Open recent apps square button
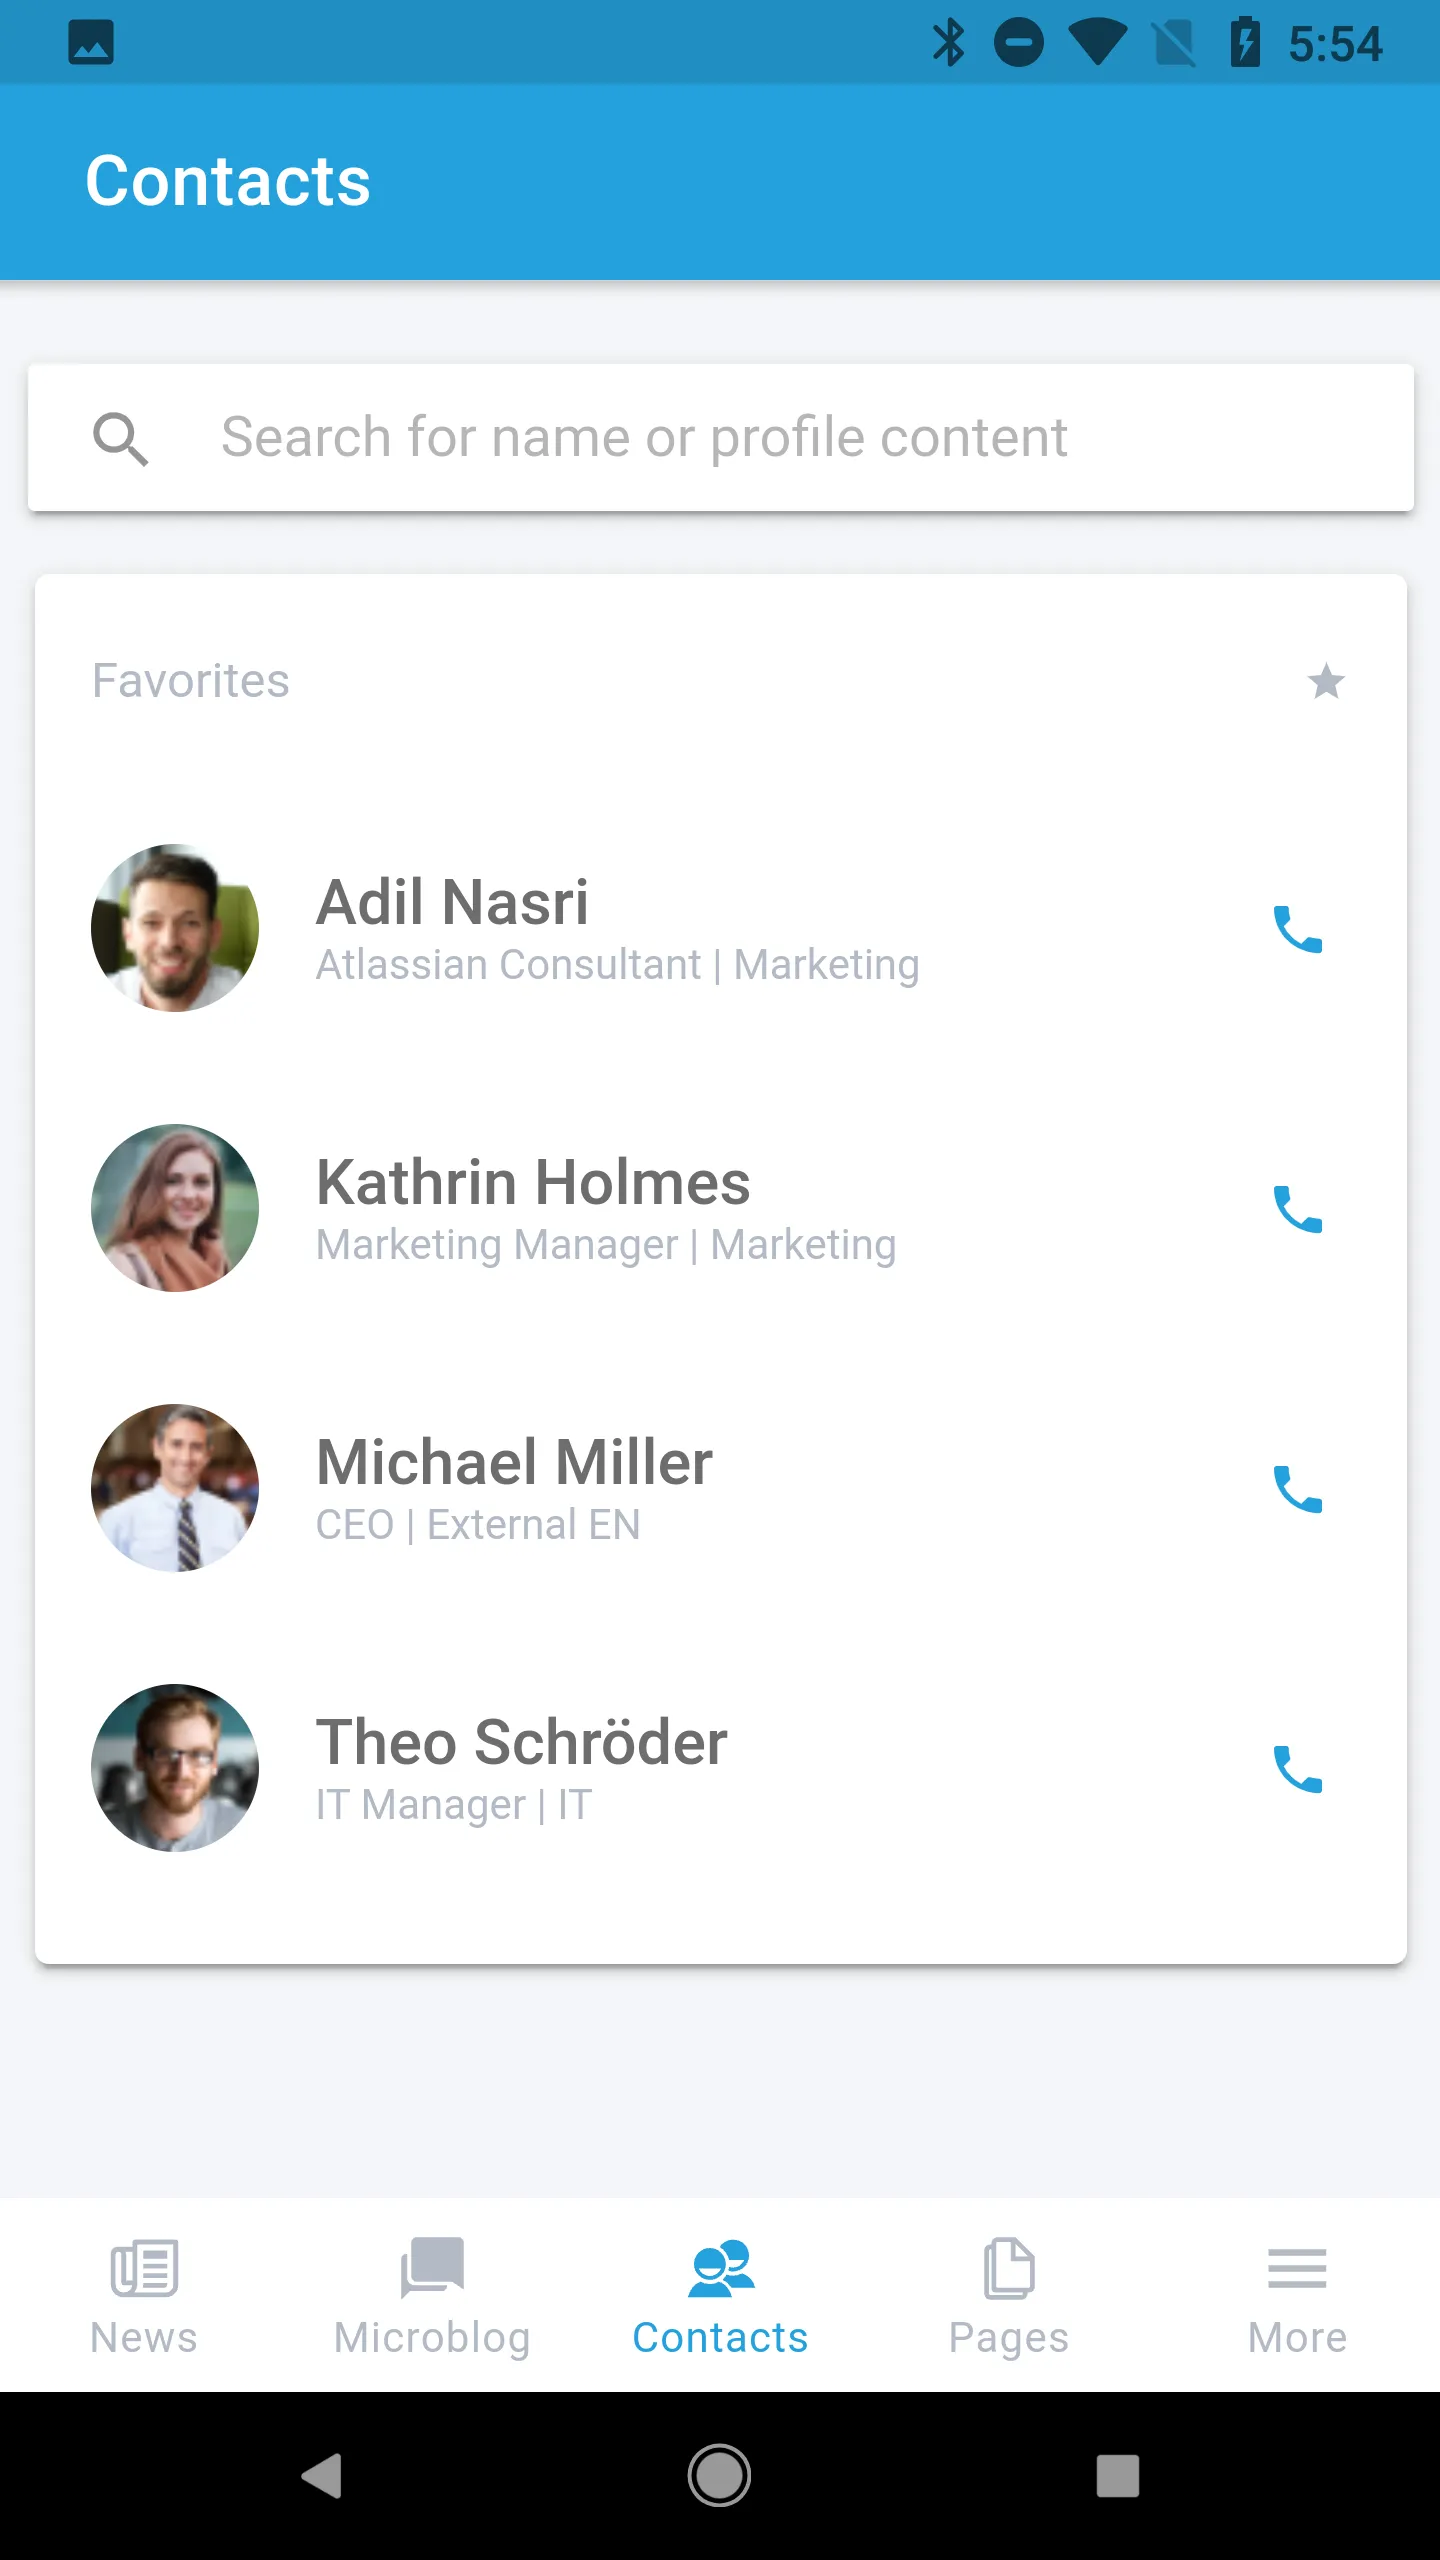1440x2560 pixels. point(1117,2476)
